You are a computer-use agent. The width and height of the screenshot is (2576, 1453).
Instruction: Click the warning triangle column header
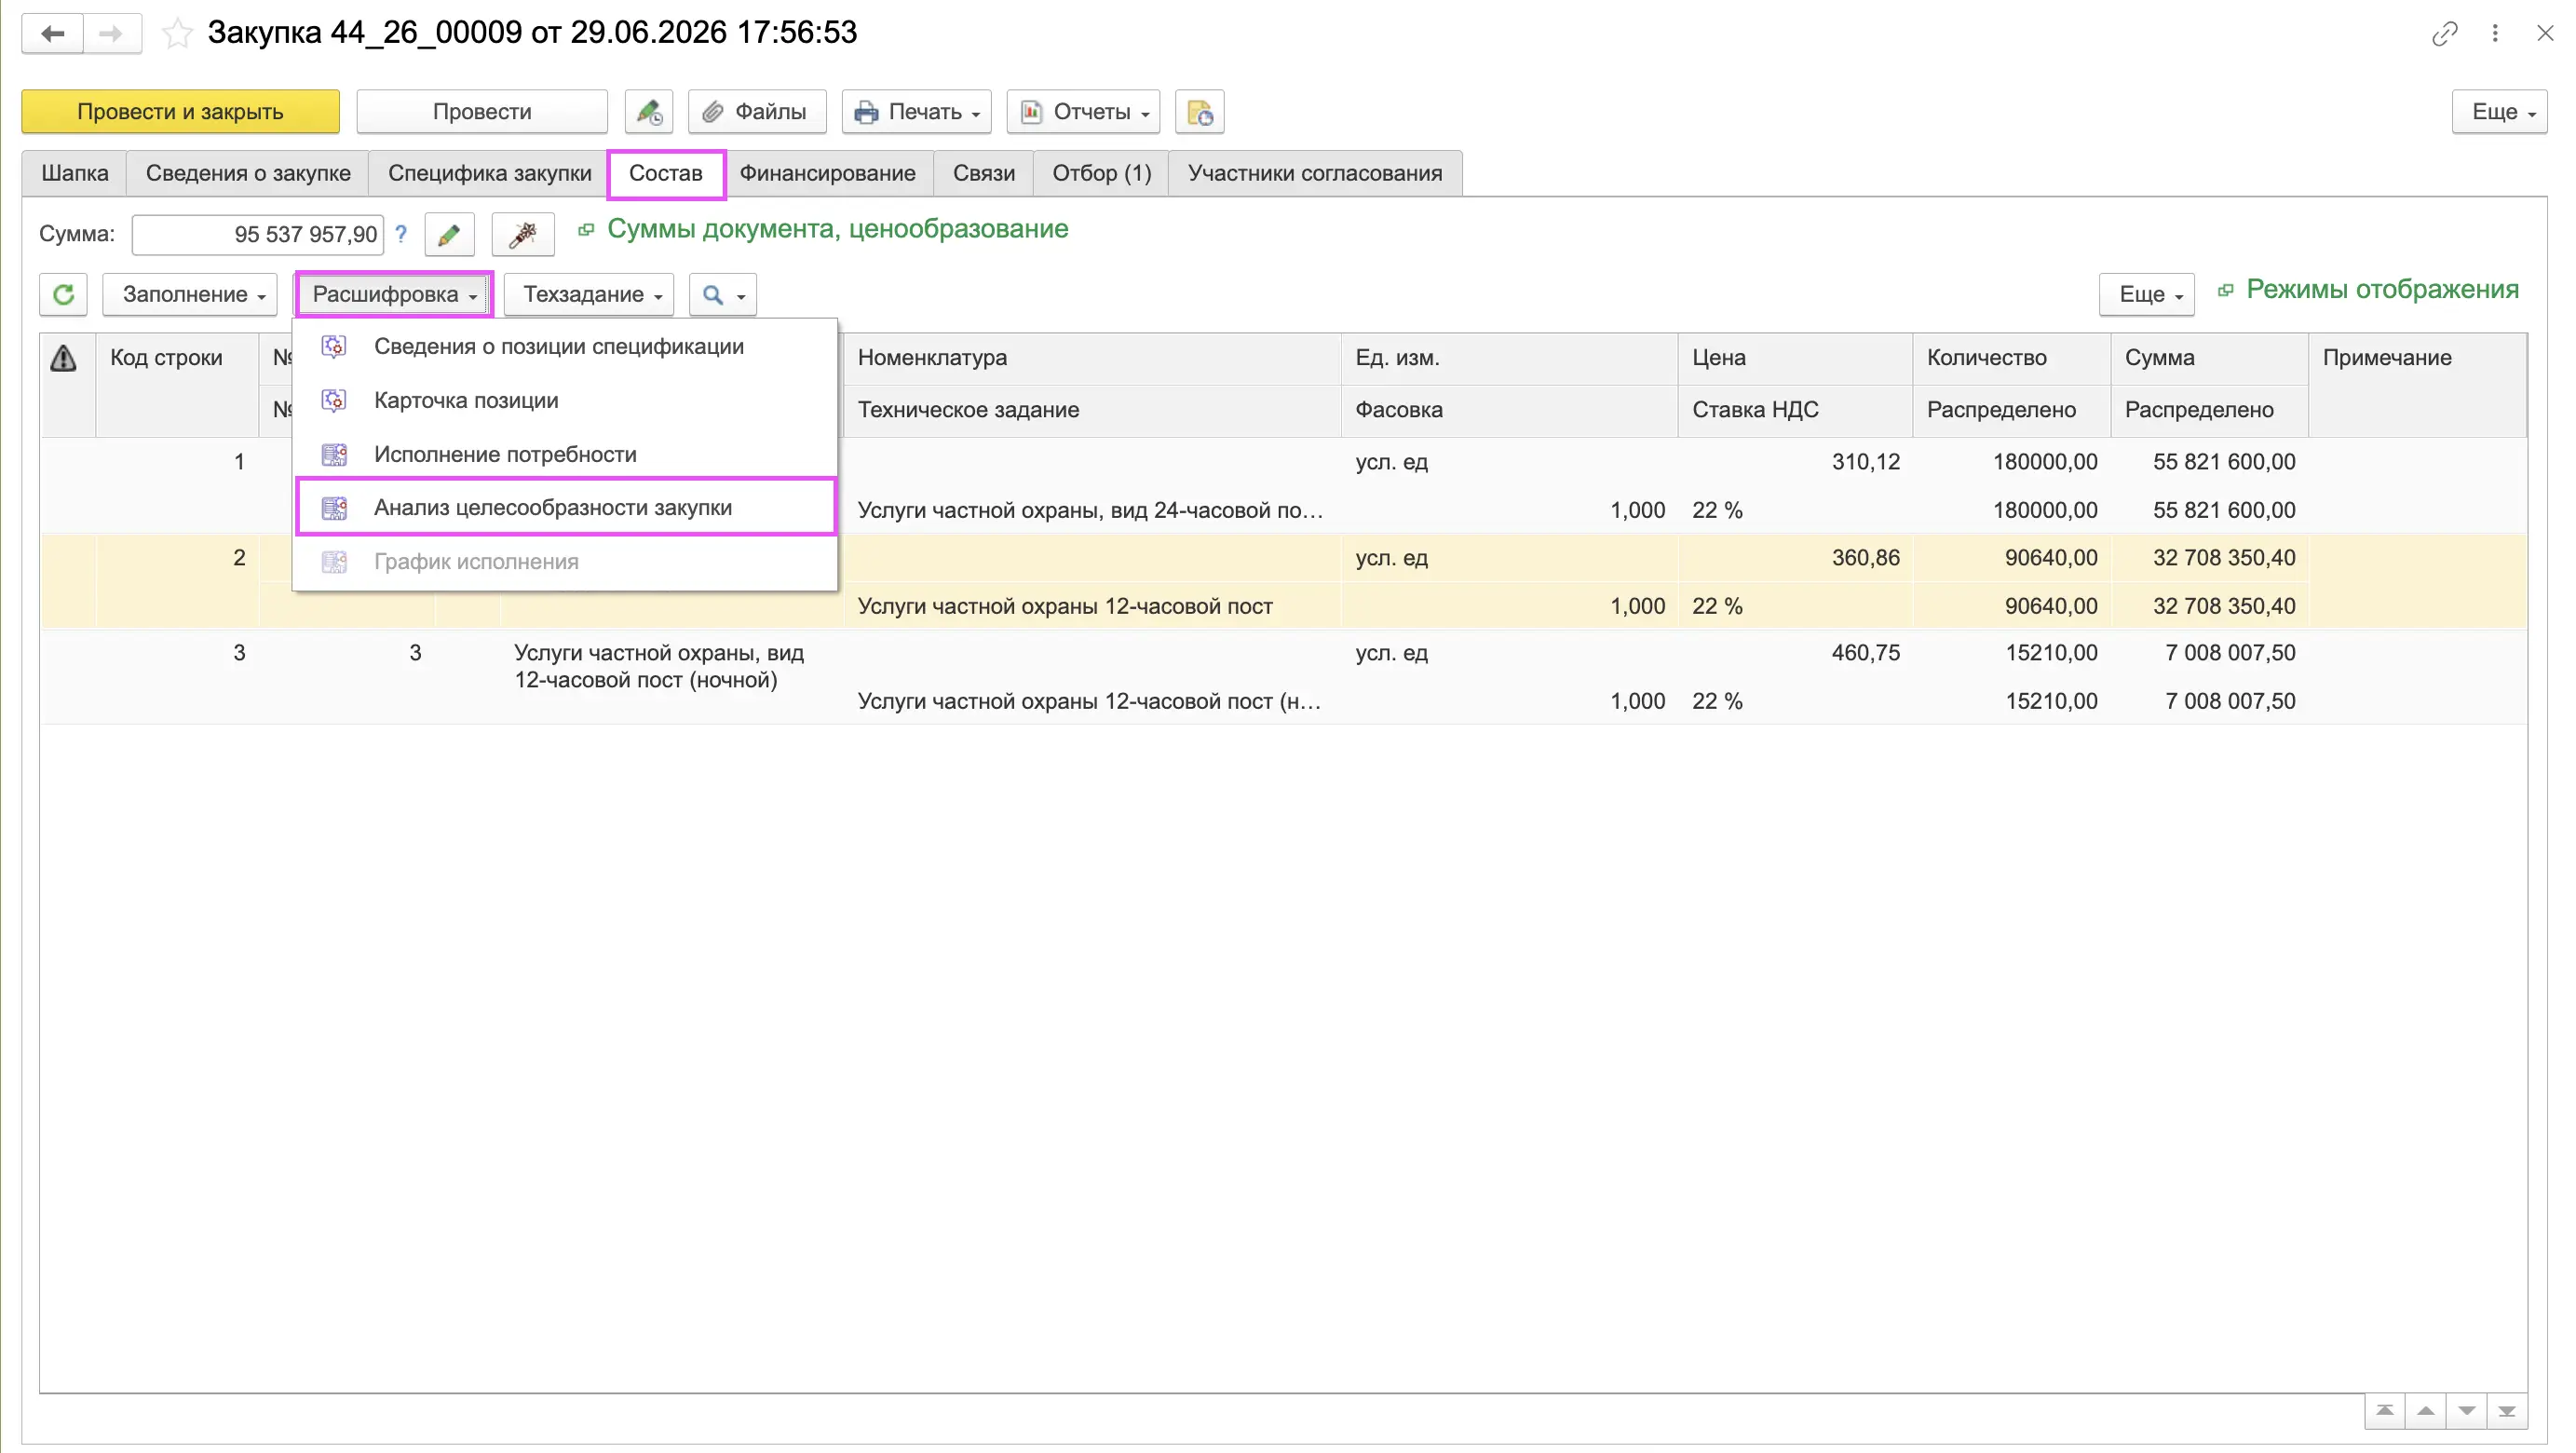63,357
